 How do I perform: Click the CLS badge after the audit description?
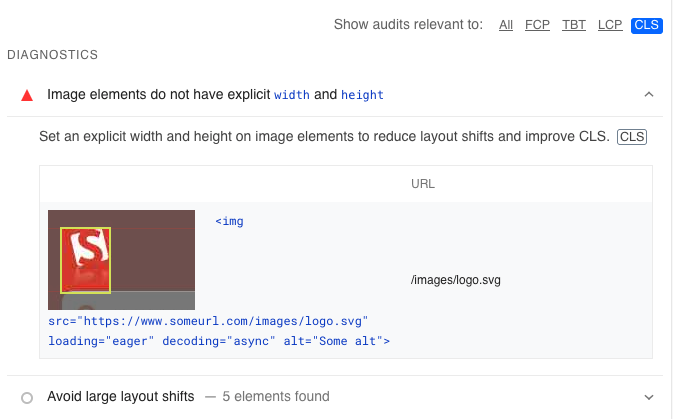coord(631,136)
